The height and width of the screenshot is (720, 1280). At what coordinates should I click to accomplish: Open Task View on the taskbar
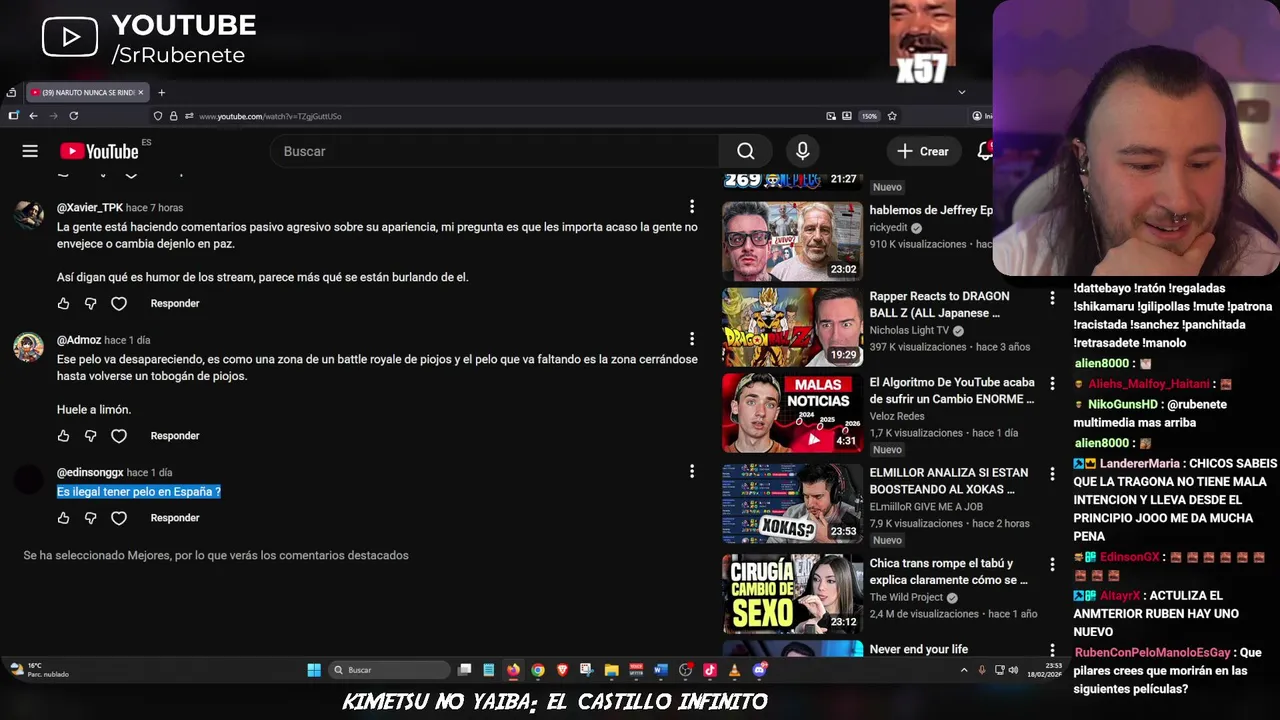464,670
